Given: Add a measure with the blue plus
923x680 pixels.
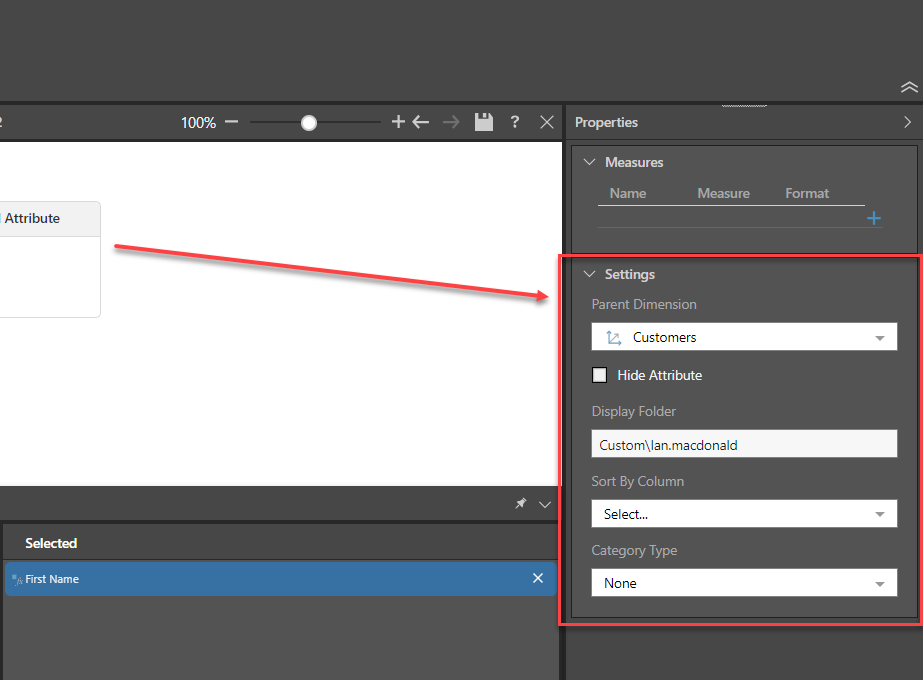Looking at the screenshot, I should (873, 218).
